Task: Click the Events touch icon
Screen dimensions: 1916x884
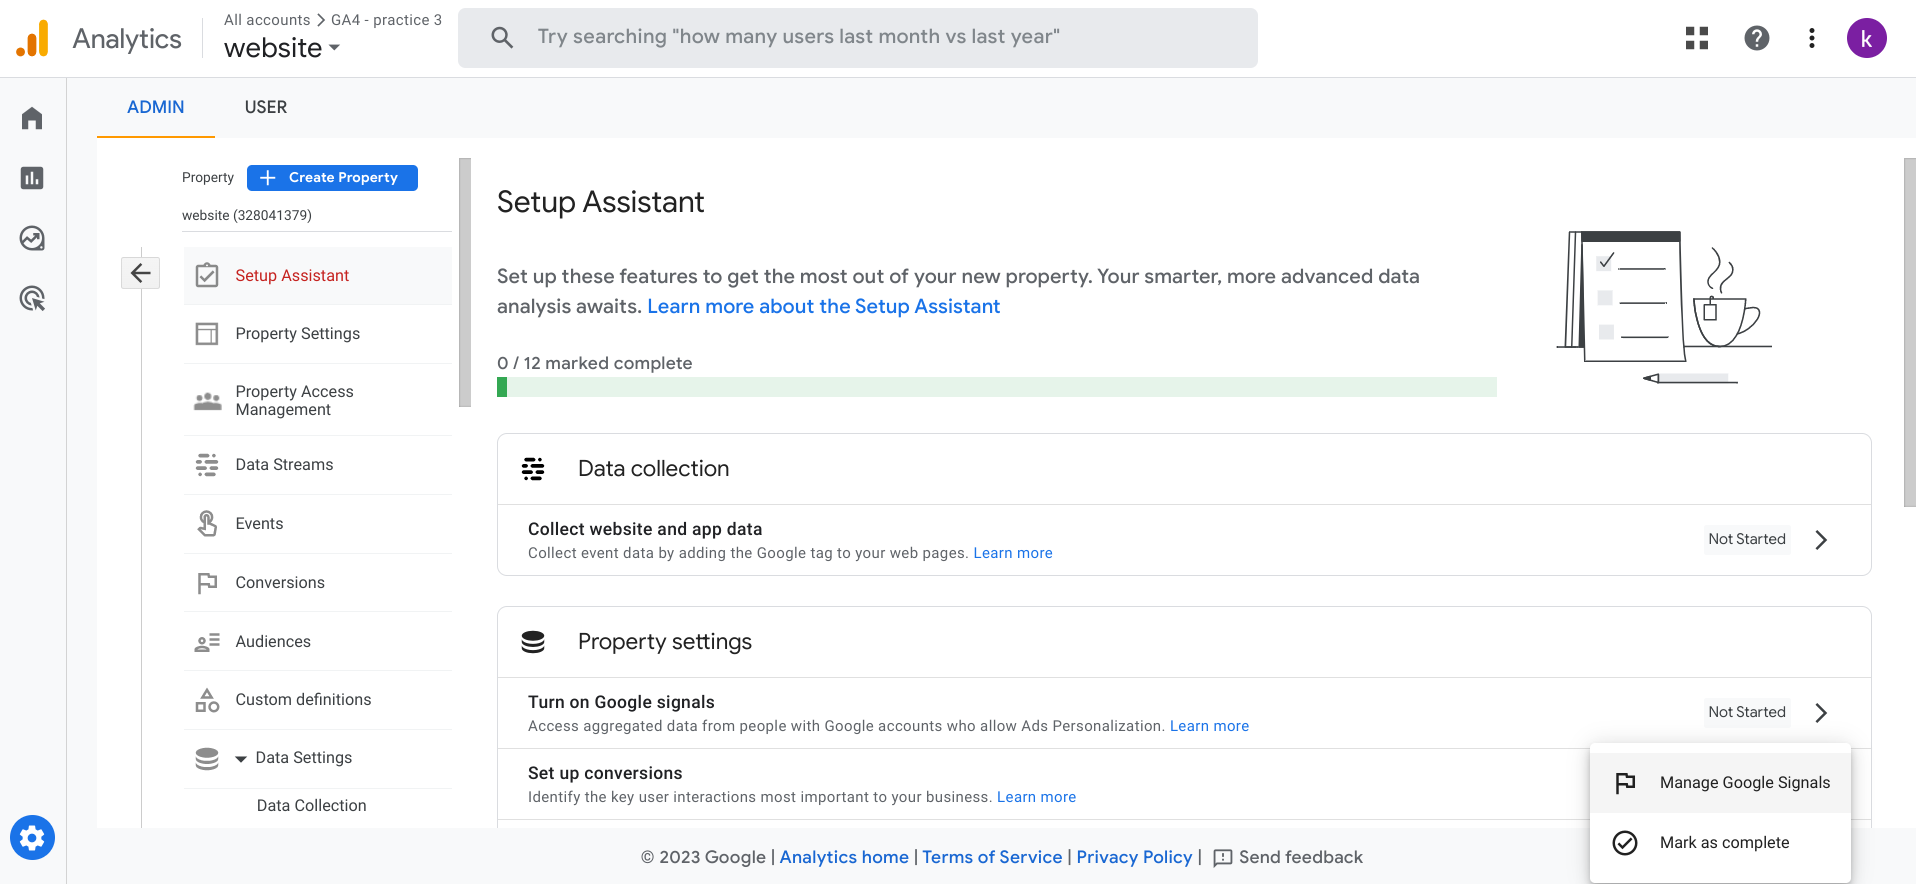Action: pyautogui.click(x=207, y=523)
